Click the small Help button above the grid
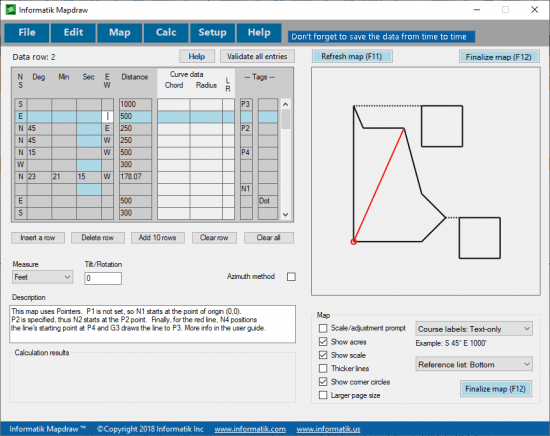Image resolution: width=550 pixels, height=436 pixels. [197, 56]
